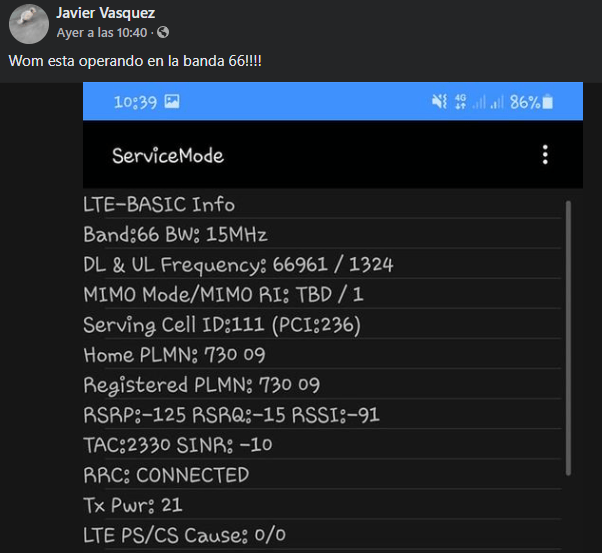The height and width of the screenshot is (553, 602).
Task: Open the three-dot menu in ServiceMode
Action: (545, 155)
